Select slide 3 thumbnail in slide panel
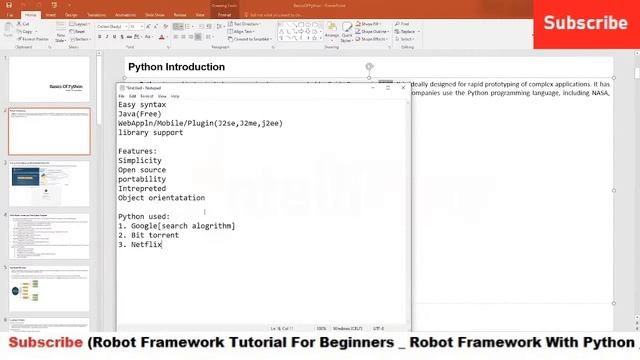The image size is (640, 360). click(49, 184)
